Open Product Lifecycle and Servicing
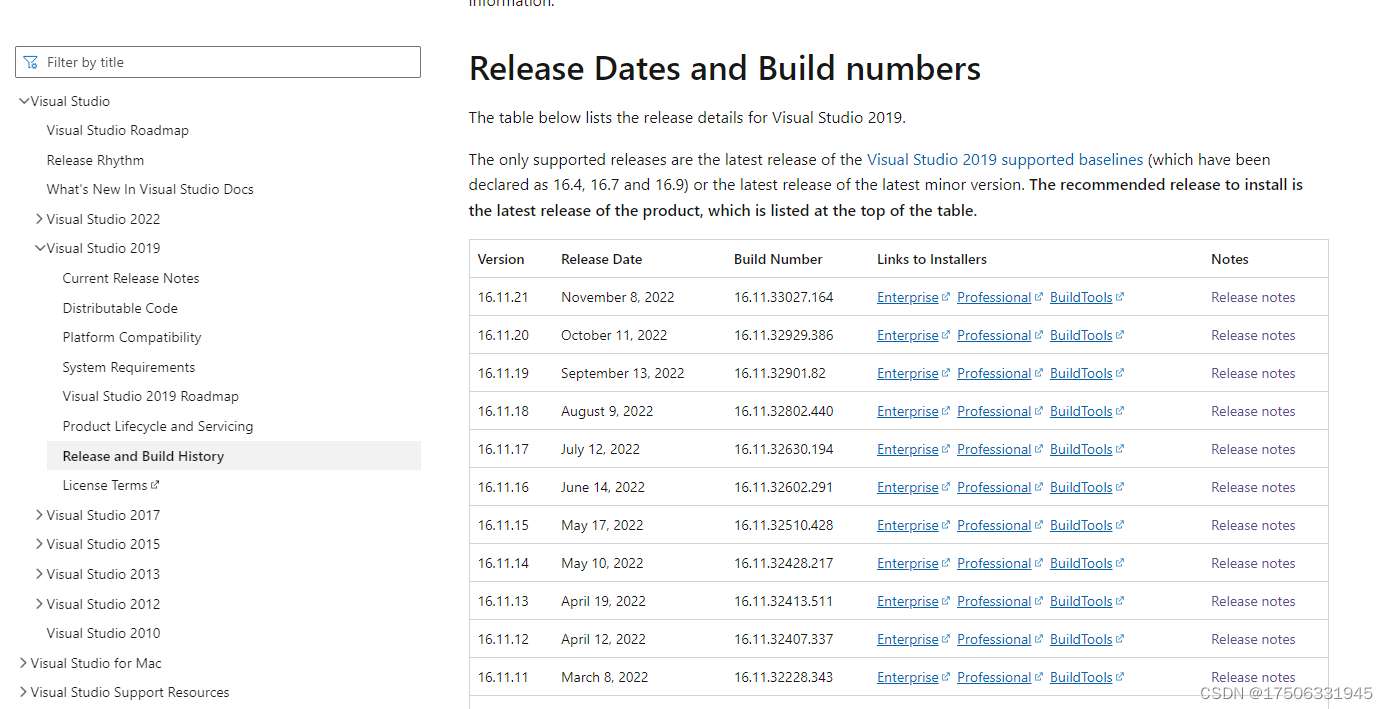This screenshot has height=709, width=1388. 158,426
